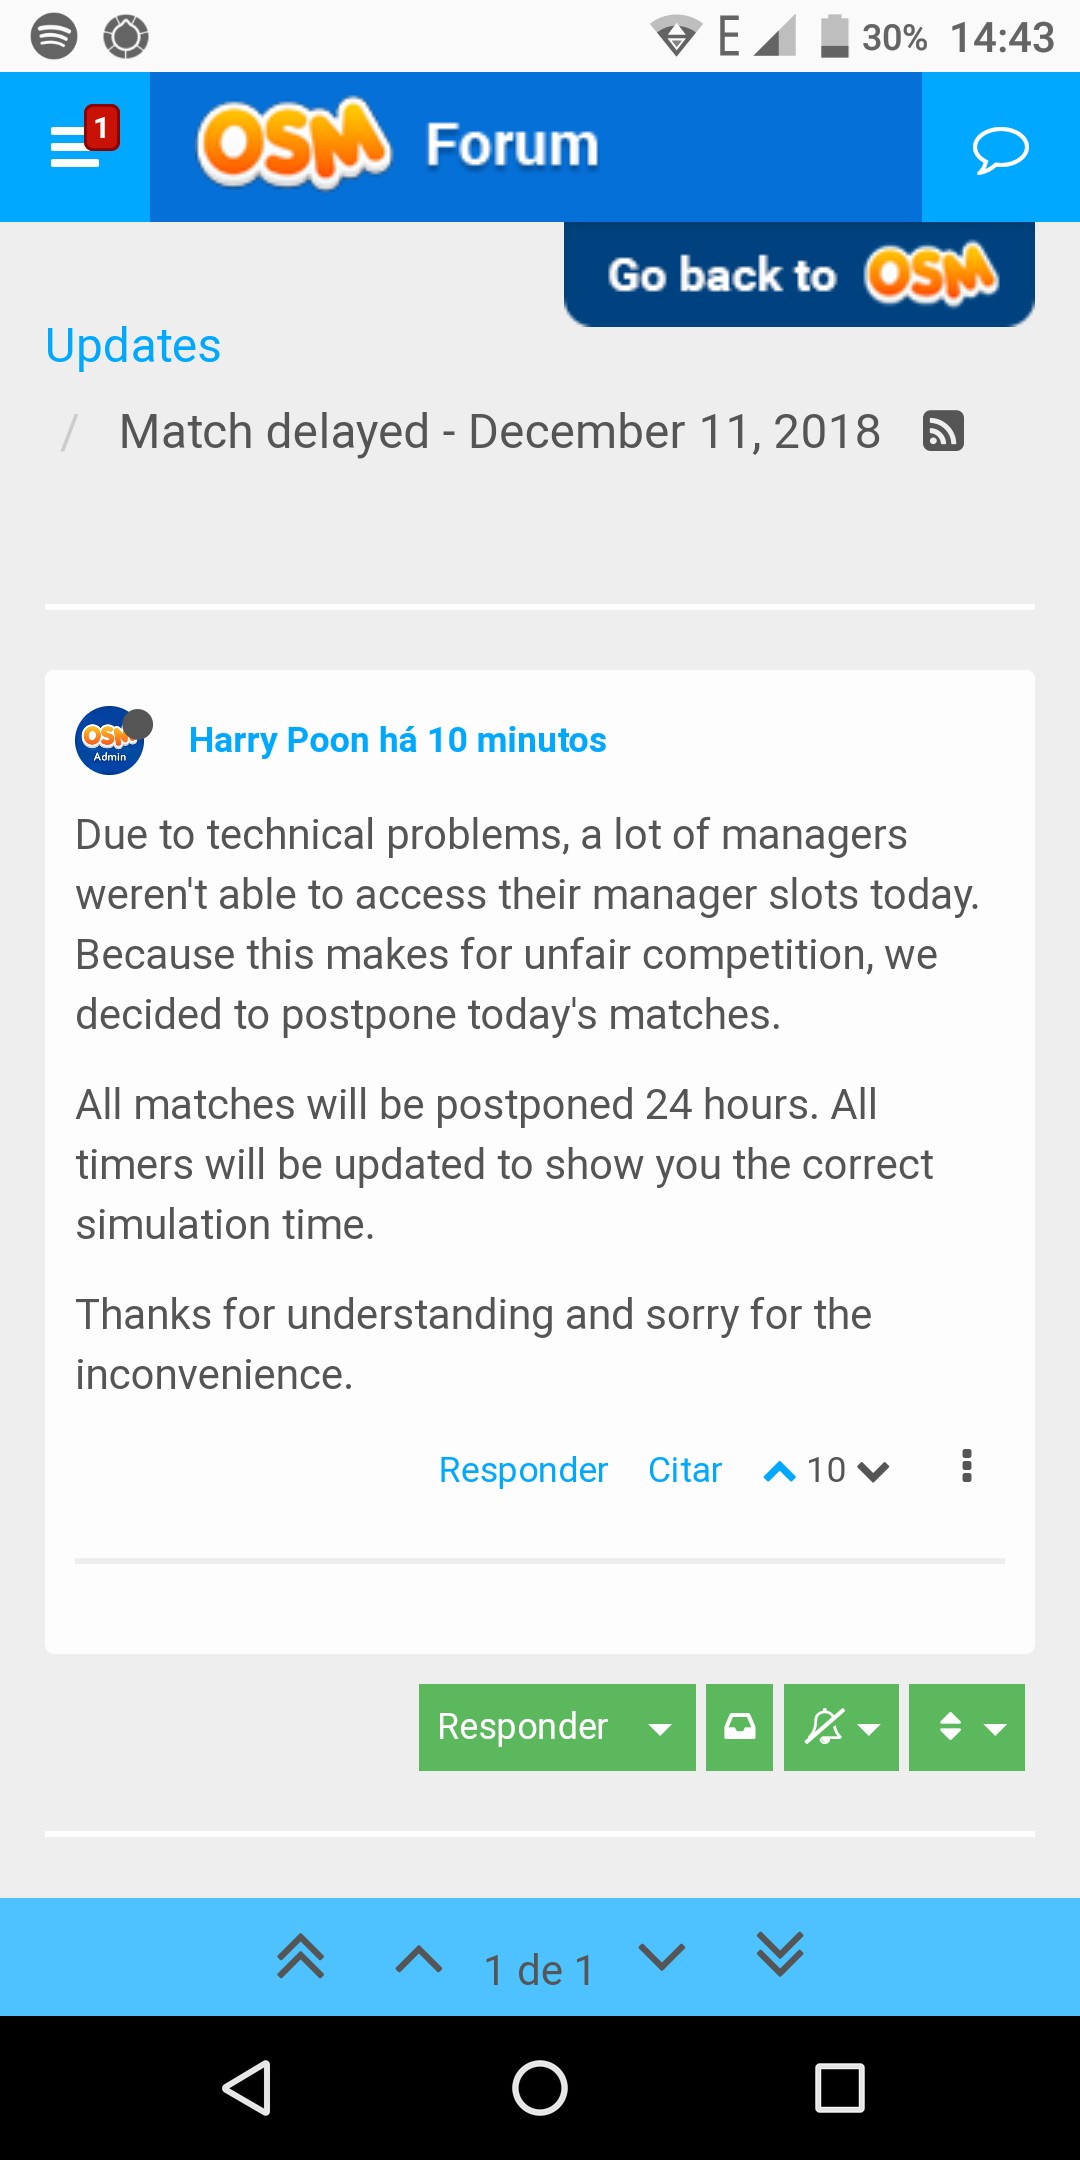Open the three-dot post options menu
The width and height of the screenshot is (1080, 2160).
(x=966, y=1466)
